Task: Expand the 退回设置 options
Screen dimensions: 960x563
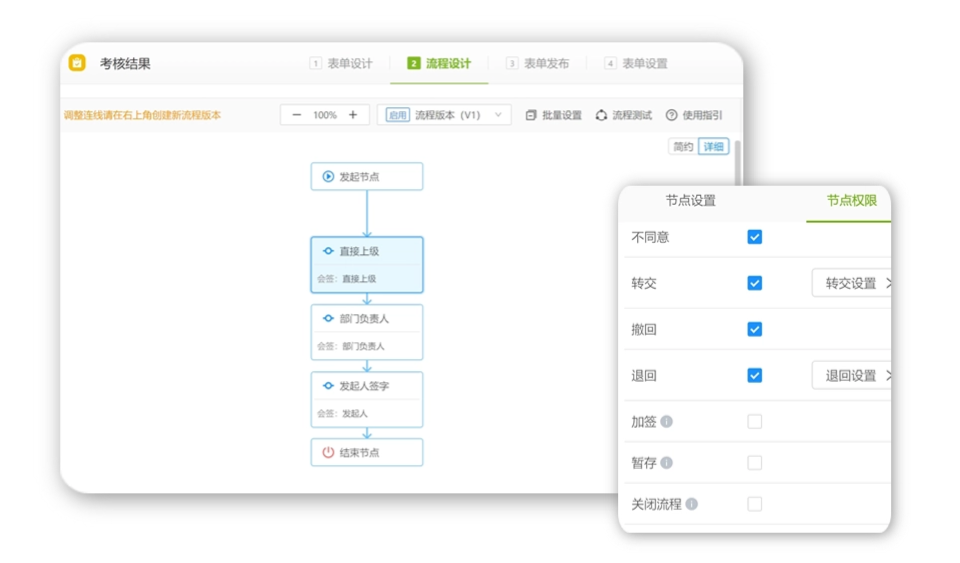Action: [852, 376]
